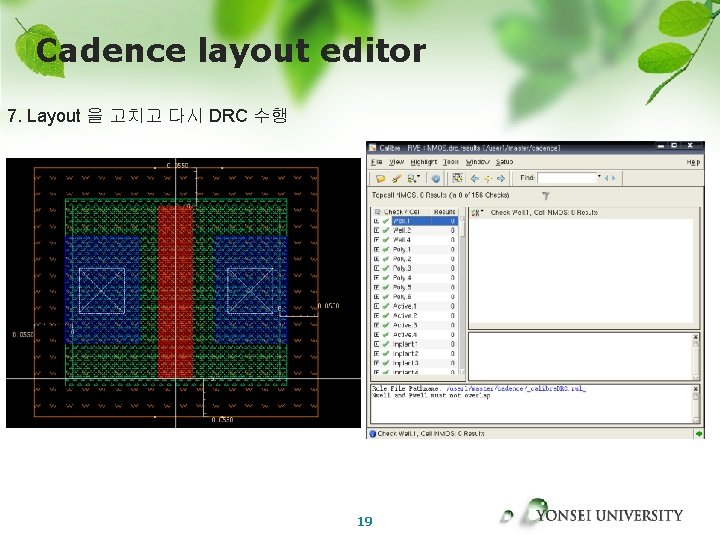720x540 pixels.
Task: Click the find next small arrow
Action: tap(613, 178)
